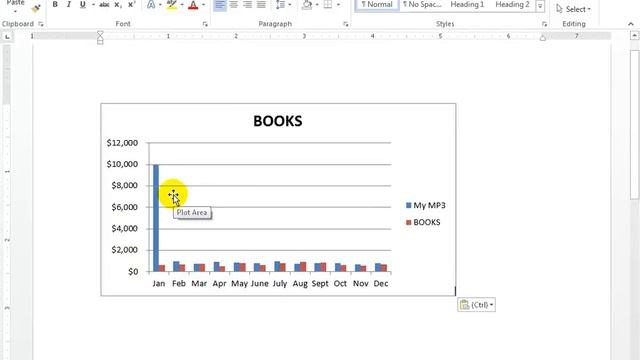Toggle strikethrough formatting
This screenshot has height=360, width=640.
click(104, 5)
